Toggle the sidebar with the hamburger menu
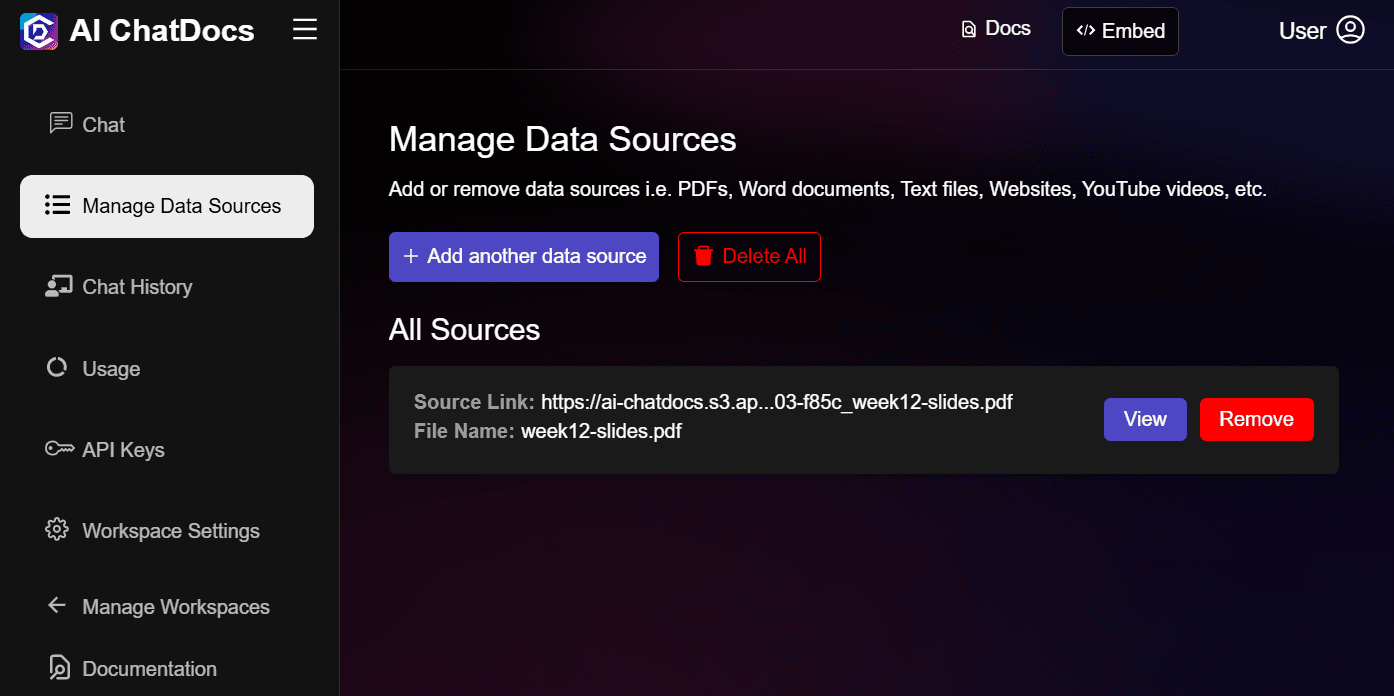This screenshot has height=696, width=1394. point(304,29)
